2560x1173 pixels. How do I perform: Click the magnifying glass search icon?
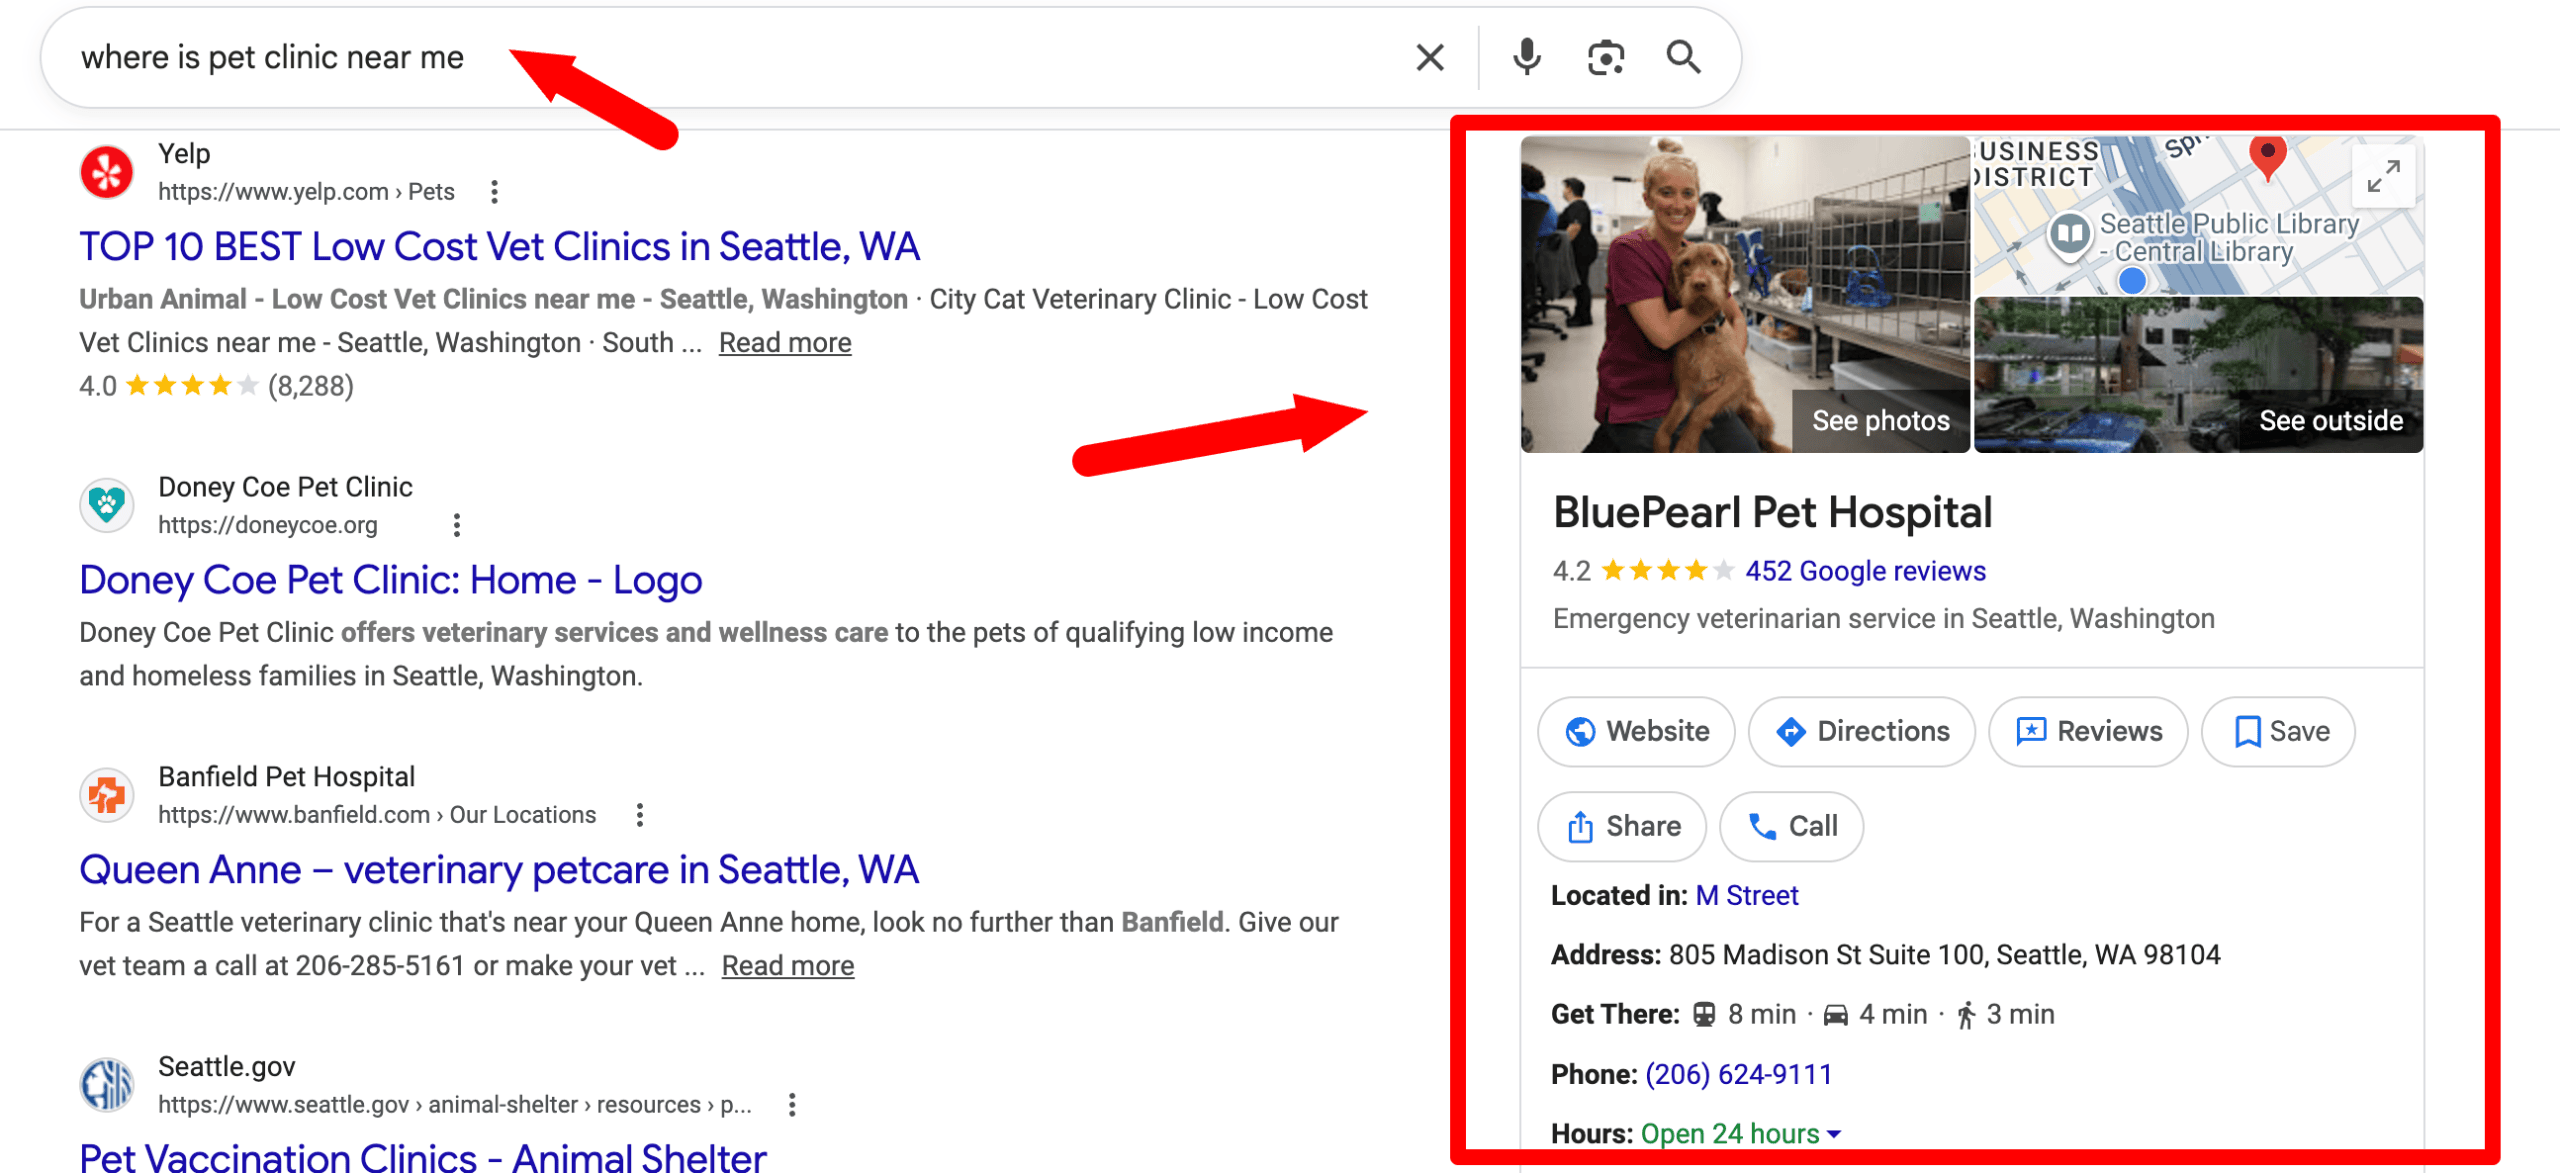point(1683,57)
